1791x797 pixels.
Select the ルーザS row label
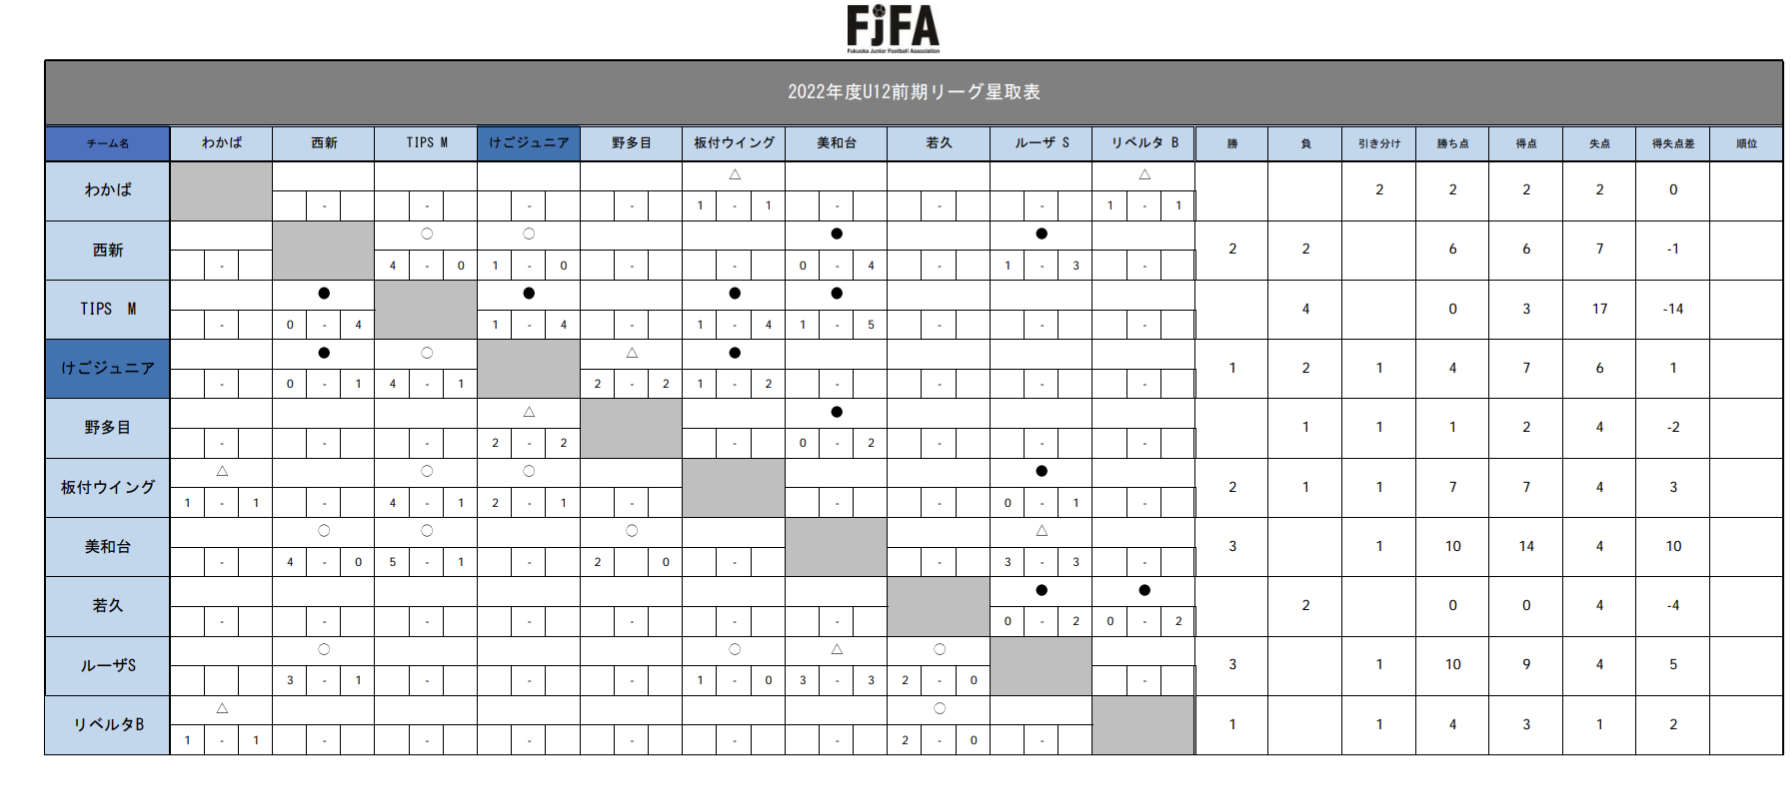point(107,665)
